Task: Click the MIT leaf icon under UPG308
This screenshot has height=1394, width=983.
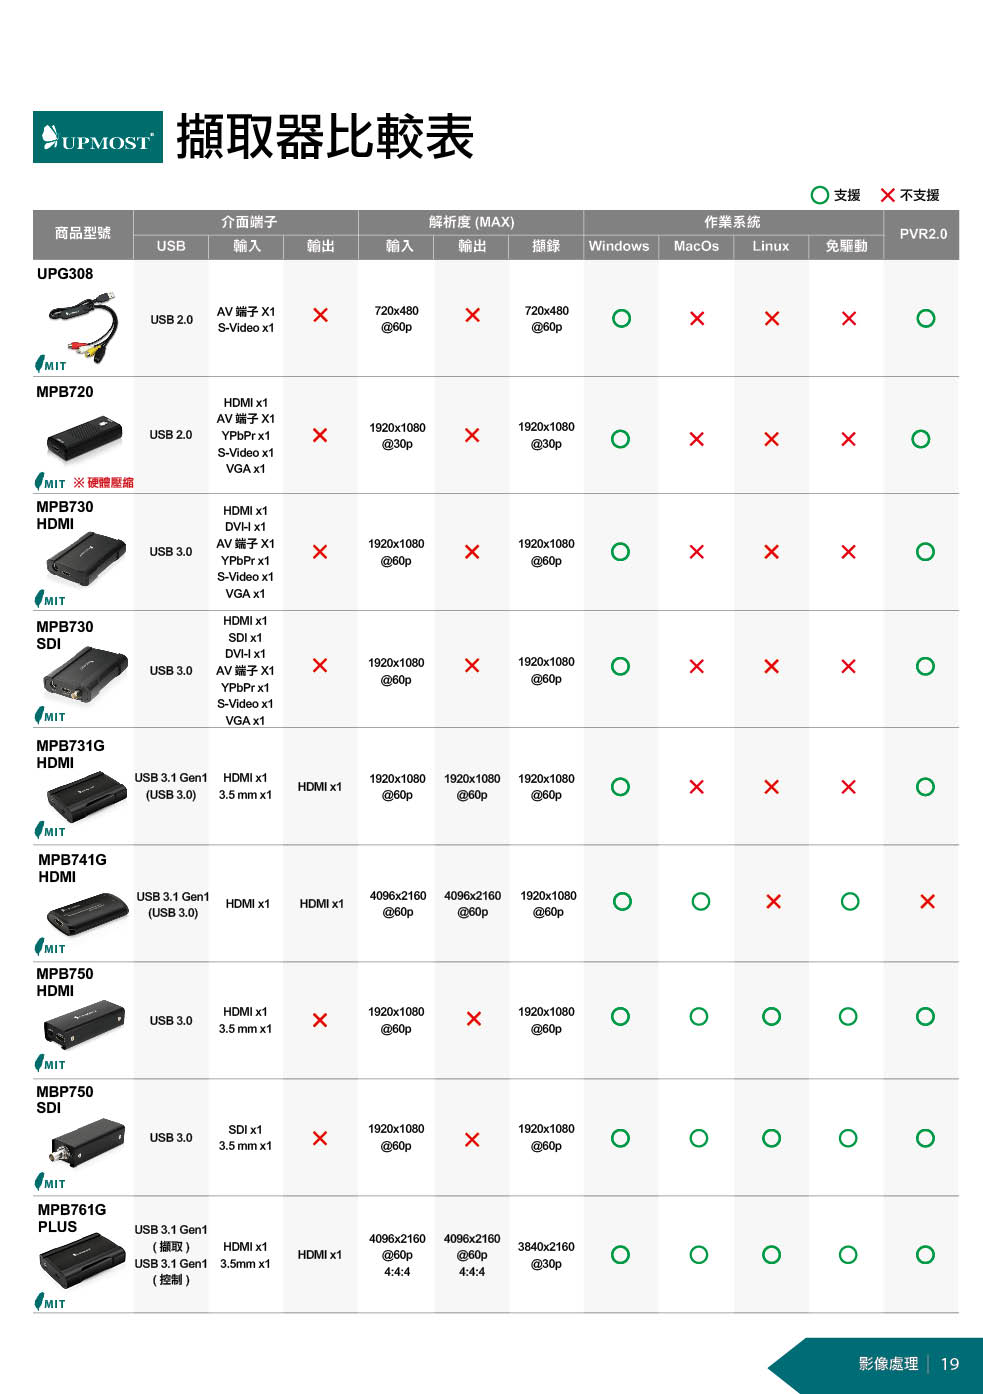Action: (41, 364)
